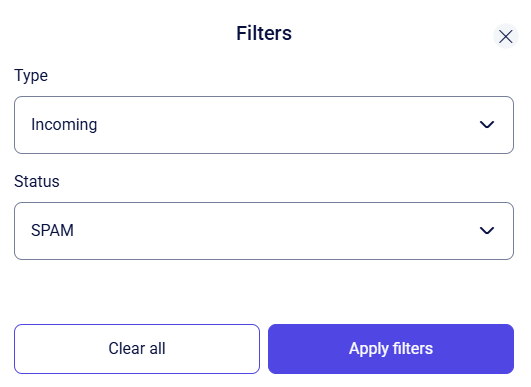Toggle the Type combo box arrow
The height and width of the screenshot is (387, 531).
point(487,125)
